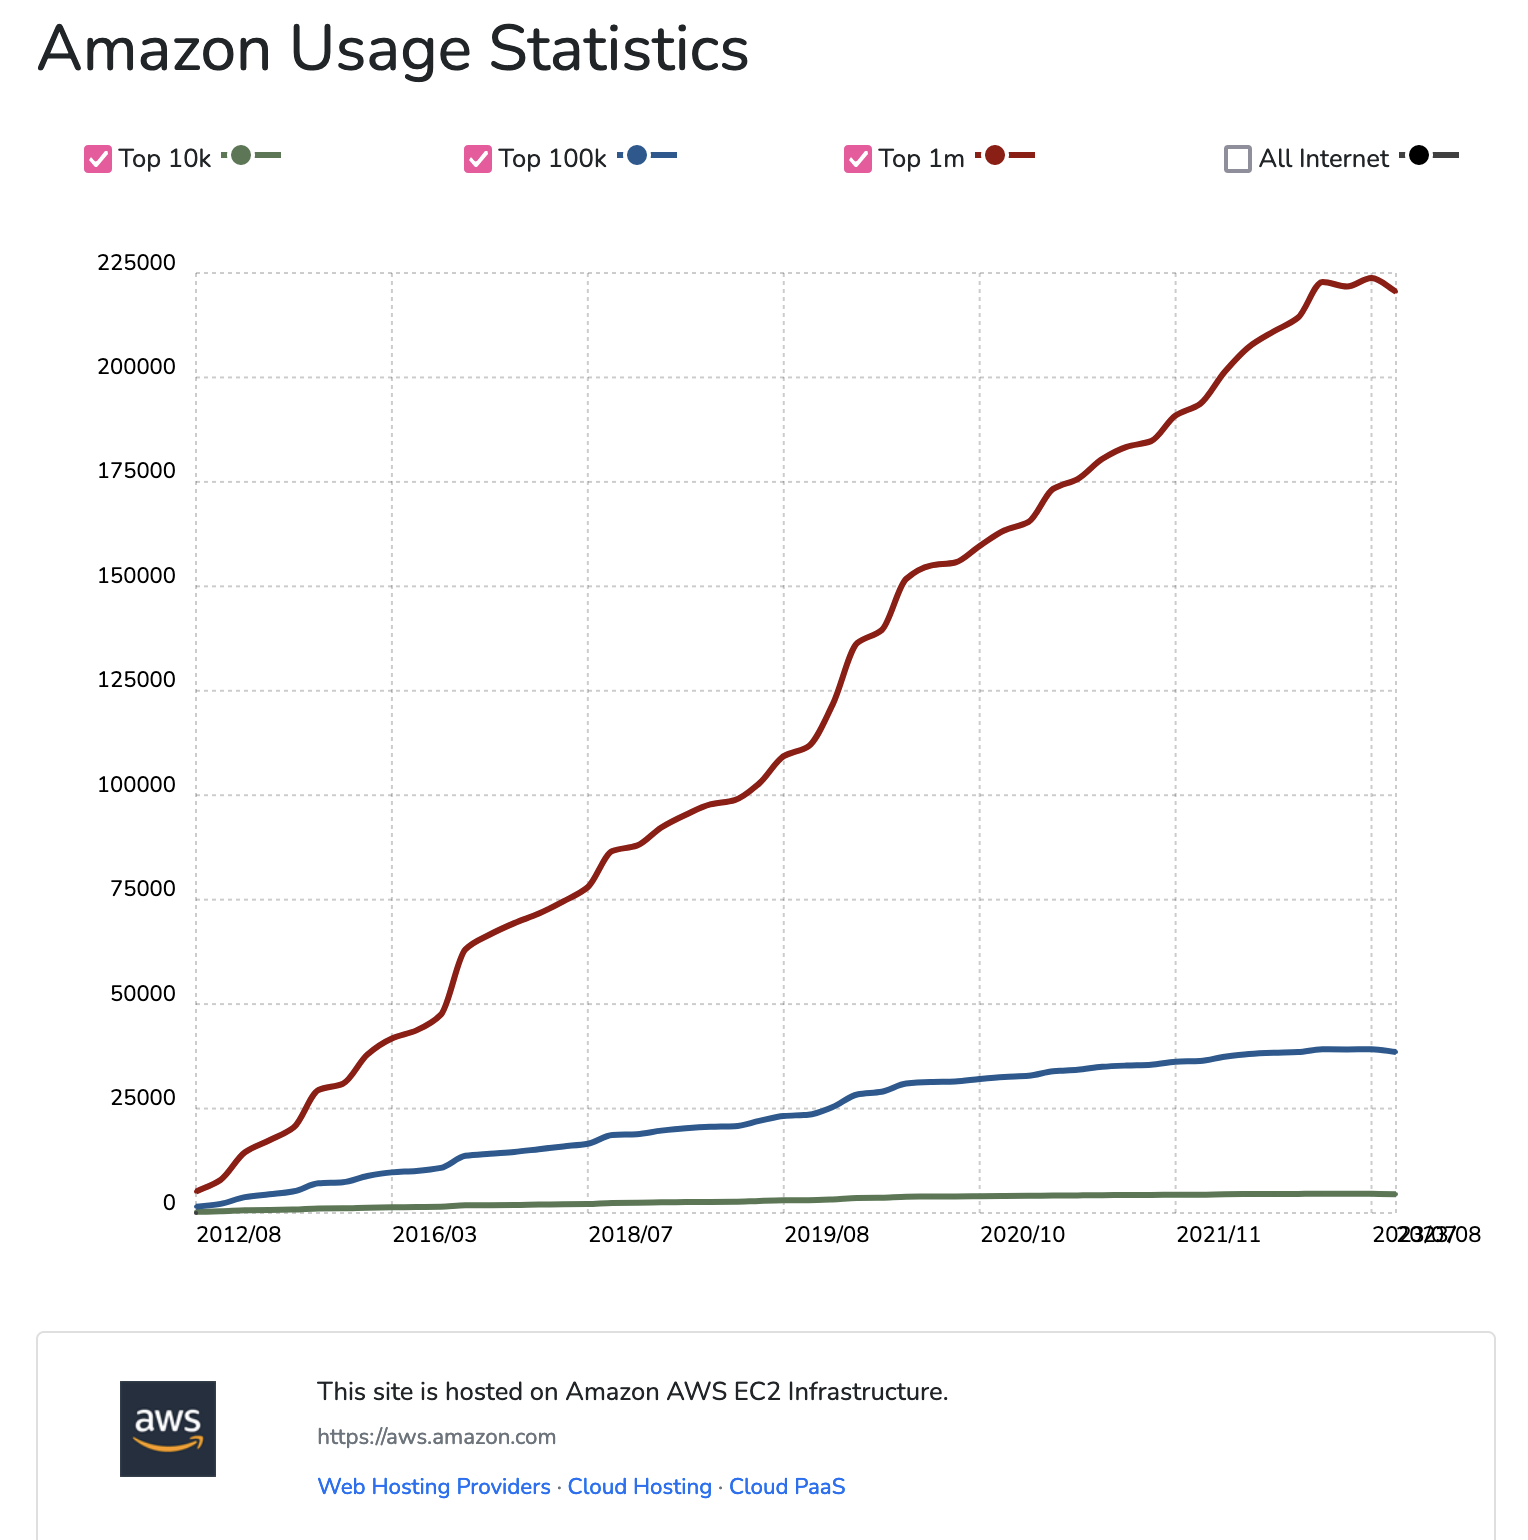
Task: Select the Top 1m legend label text
Action: tap(920, 158)
